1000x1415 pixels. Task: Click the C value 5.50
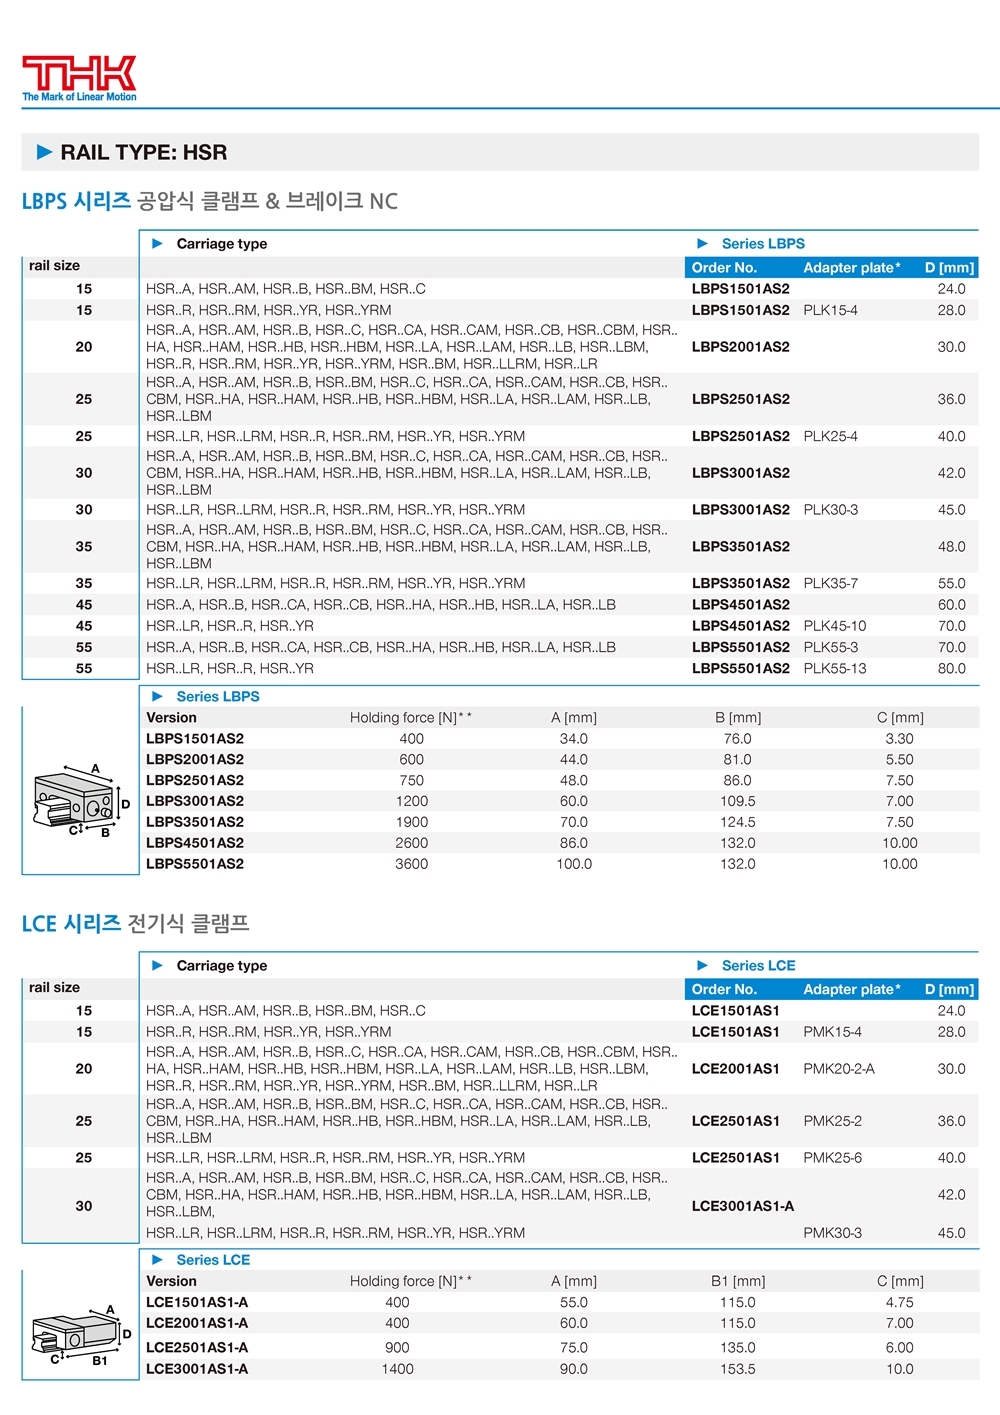[x=900, y=760]
